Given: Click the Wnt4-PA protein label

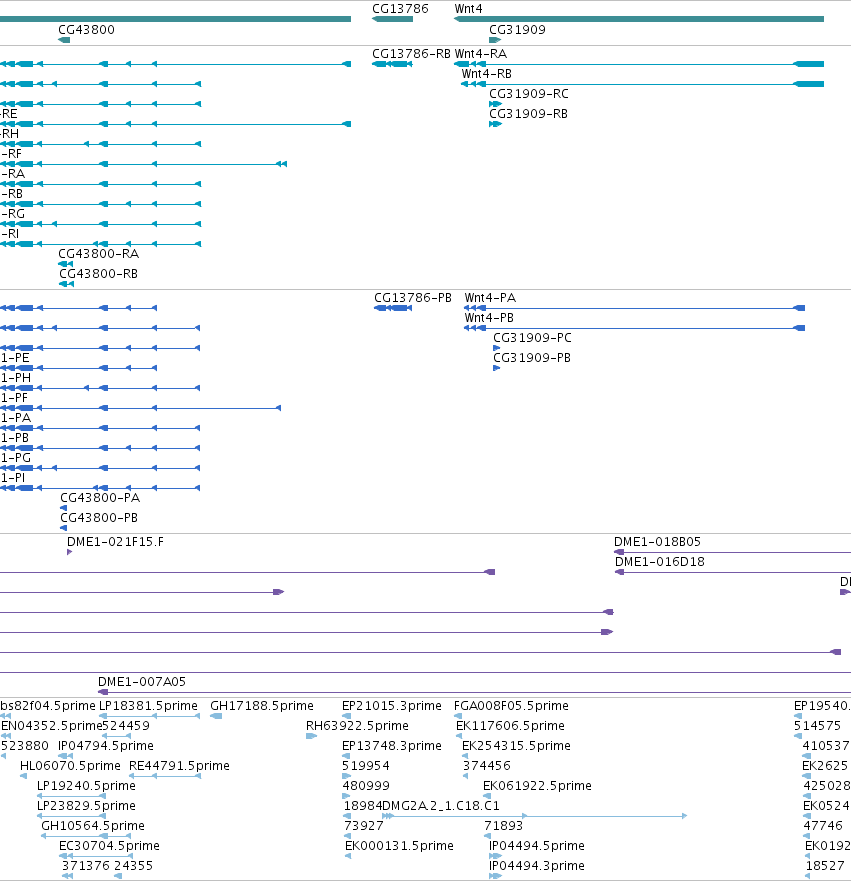Looking at the screenshot, I should 490,298.
